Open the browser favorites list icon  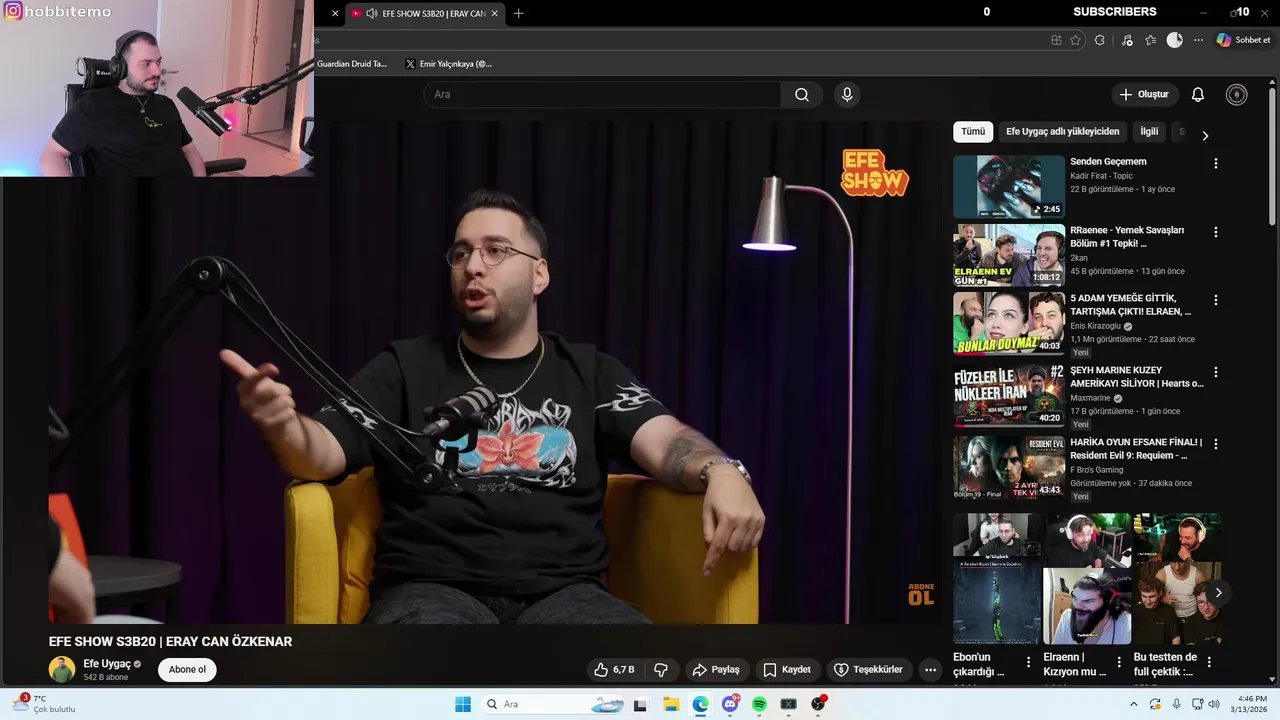click(1150, 40)
